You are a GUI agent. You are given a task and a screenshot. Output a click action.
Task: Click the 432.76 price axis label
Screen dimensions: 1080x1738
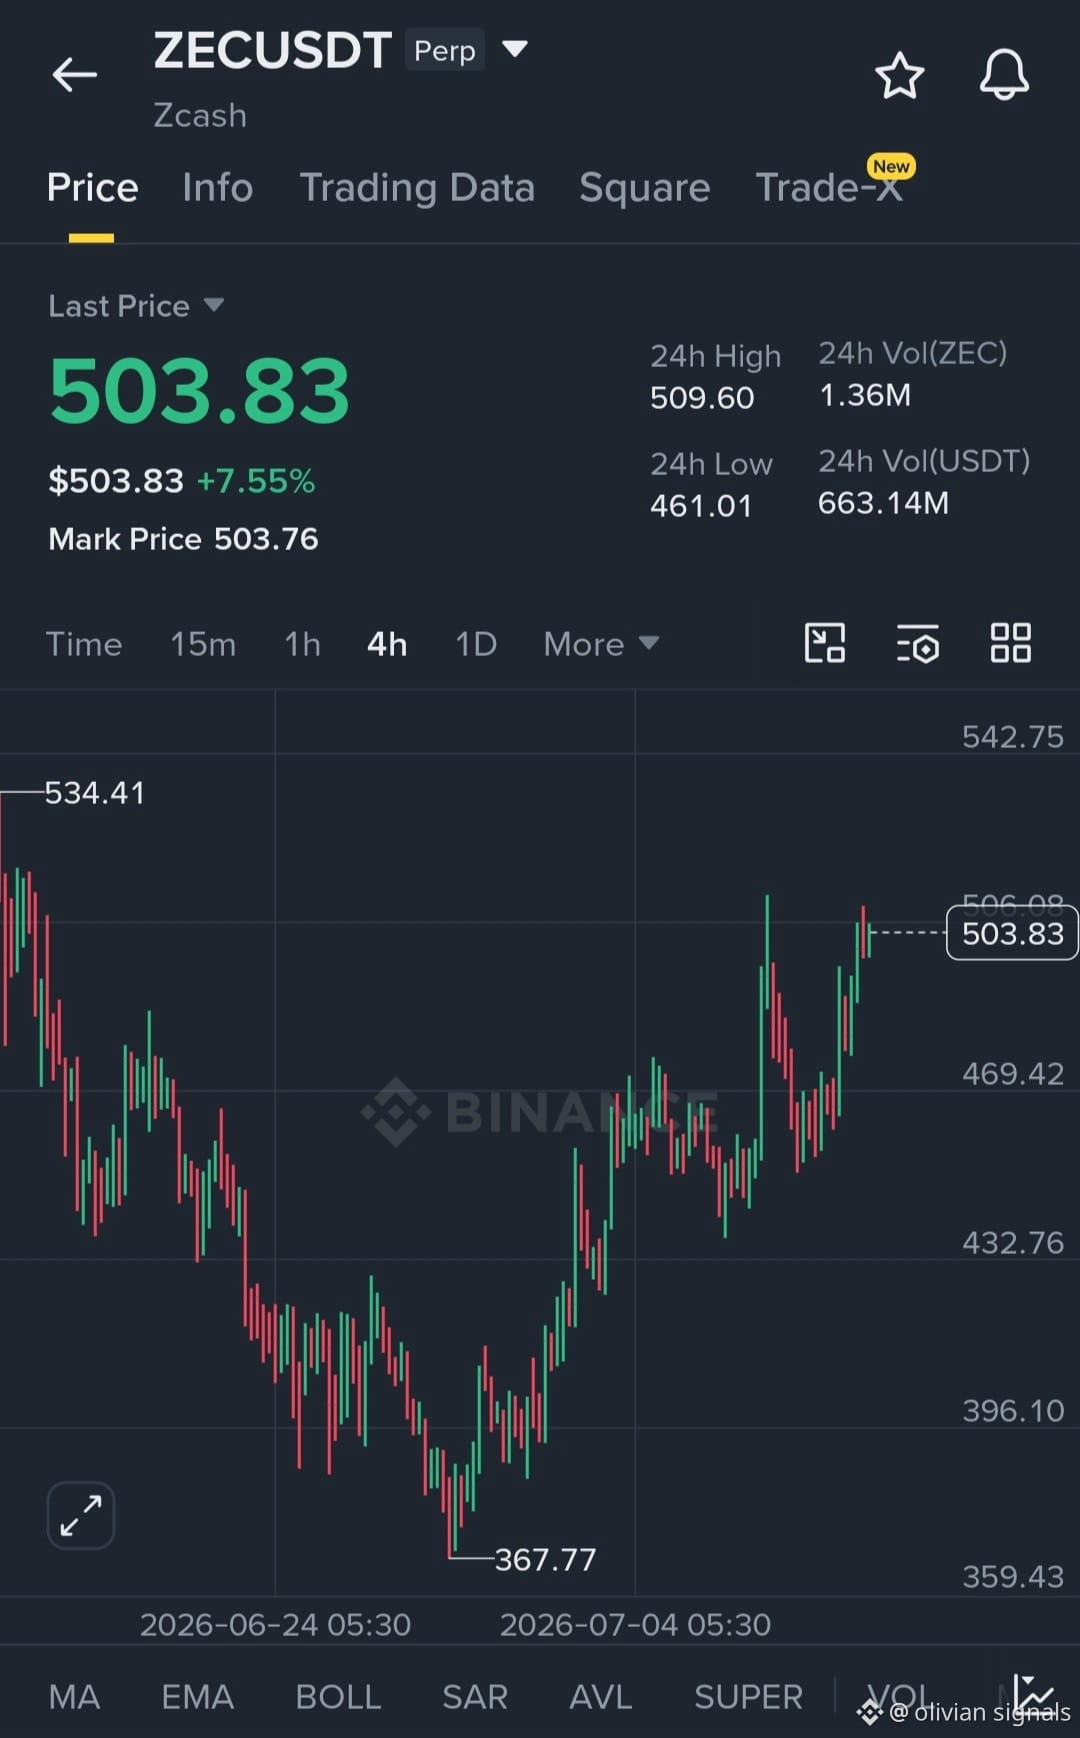click(x=1013, y=1243)
